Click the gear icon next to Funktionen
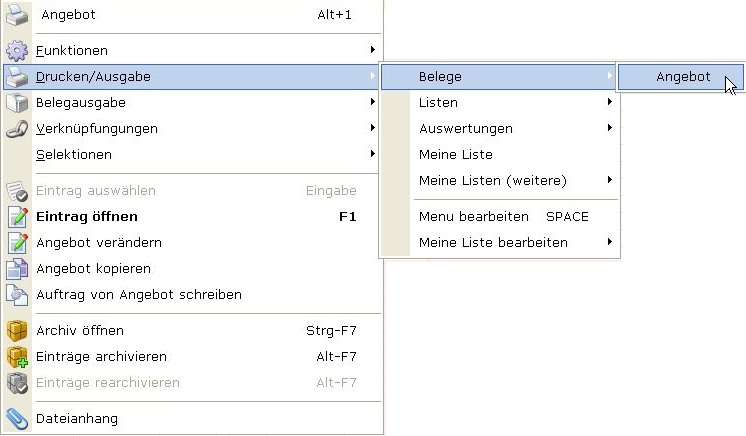Viewport: 746px width, 436px height. click(18, 50)
